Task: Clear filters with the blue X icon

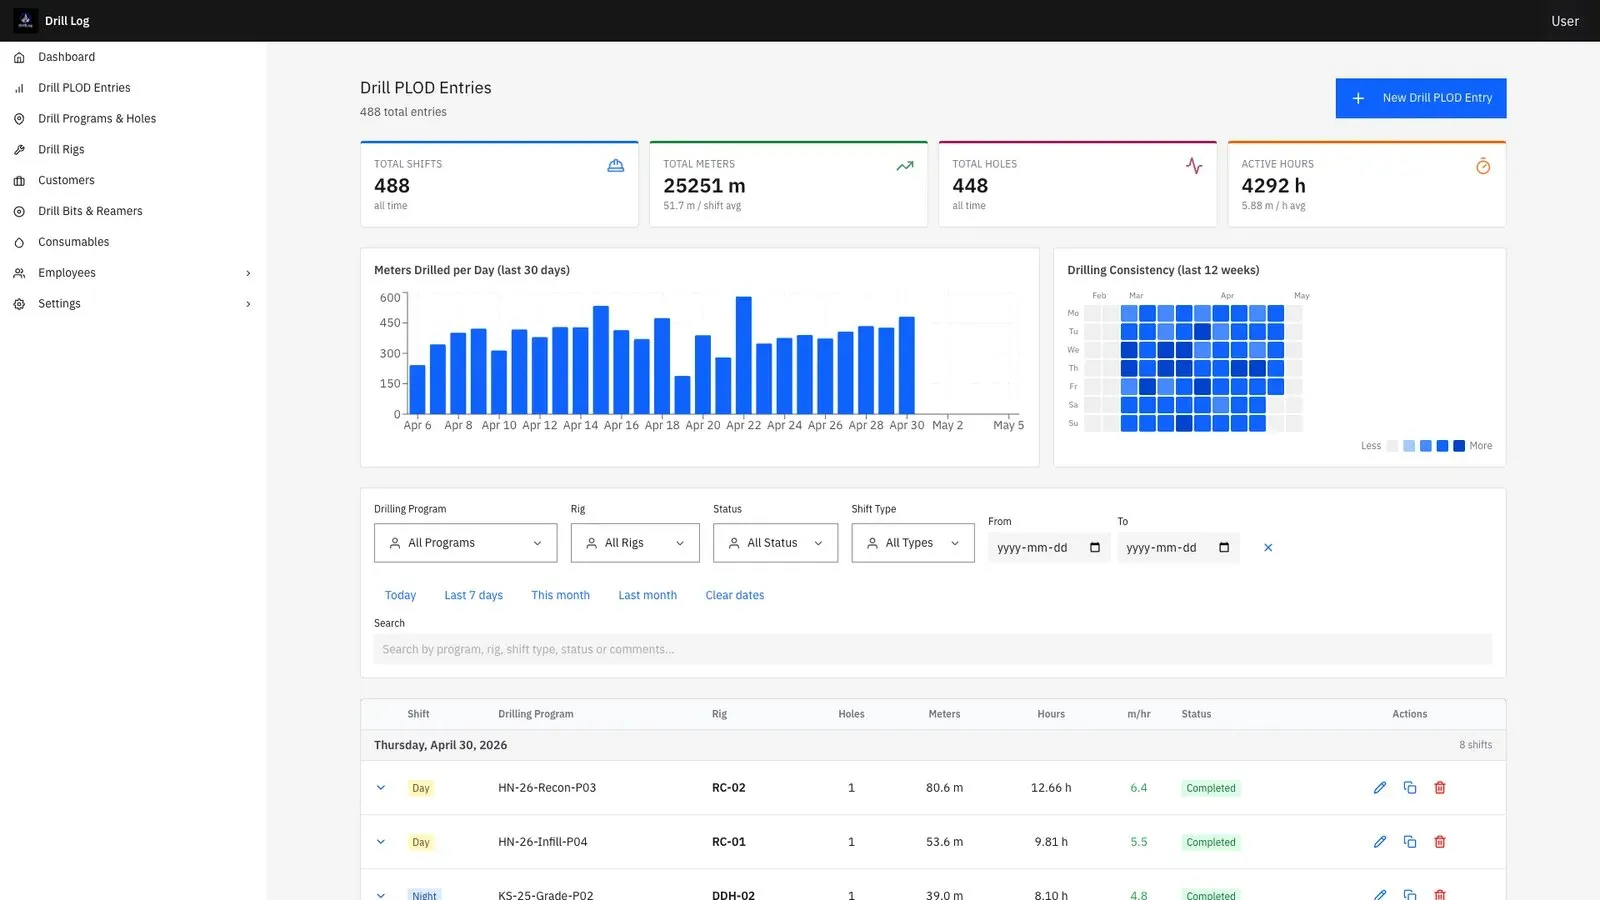Action: point(1268,548)
